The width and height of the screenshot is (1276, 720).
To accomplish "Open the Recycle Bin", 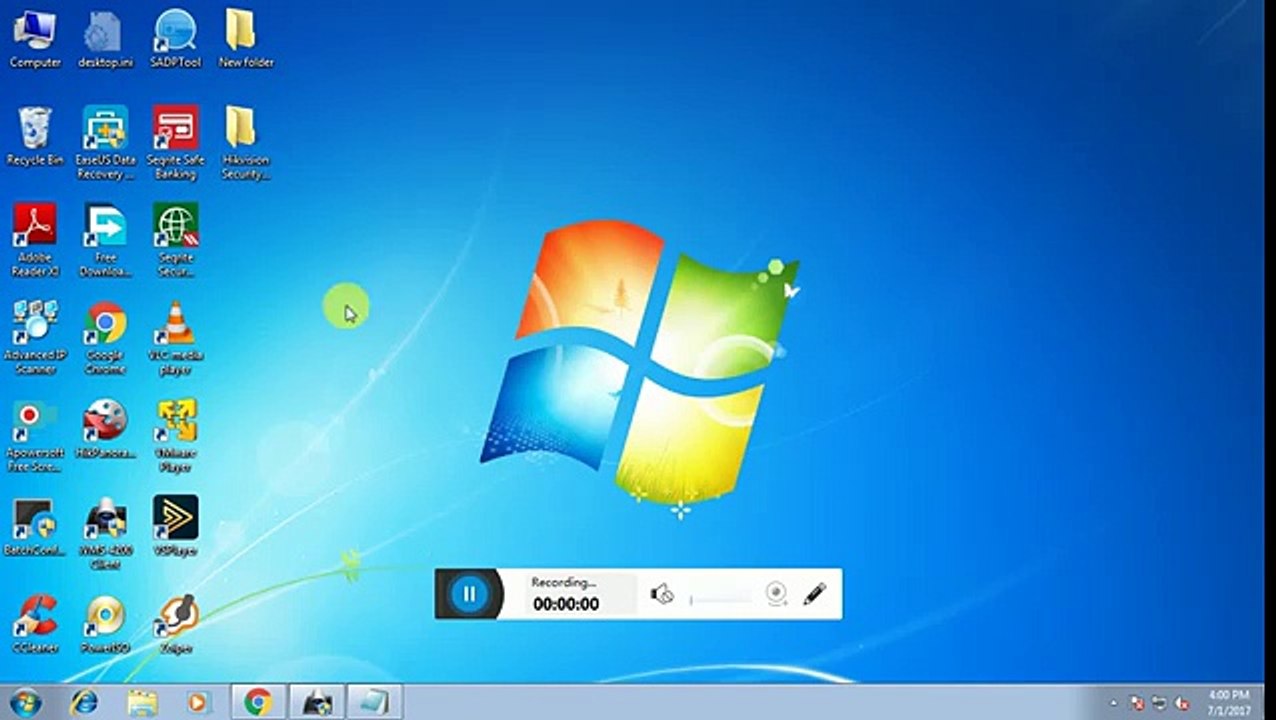I will (35, 136).
